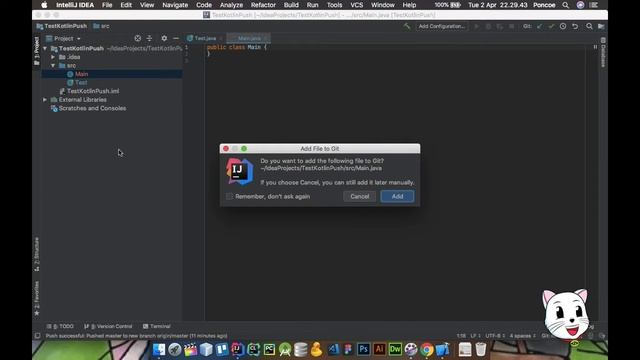Open the File menu
Image resolution: width=640 pixels, height=360 pixels.
point(107,5)
